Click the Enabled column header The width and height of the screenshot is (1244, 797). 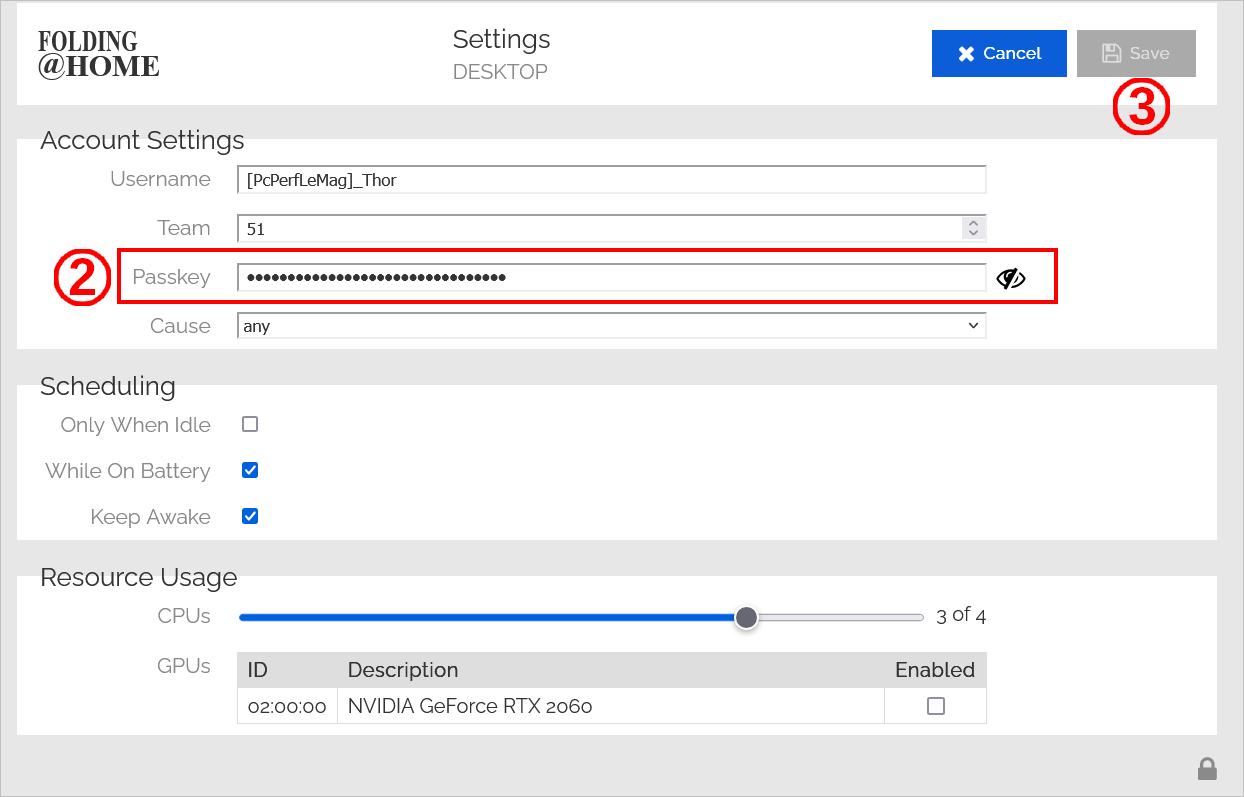tap(934, 670)
